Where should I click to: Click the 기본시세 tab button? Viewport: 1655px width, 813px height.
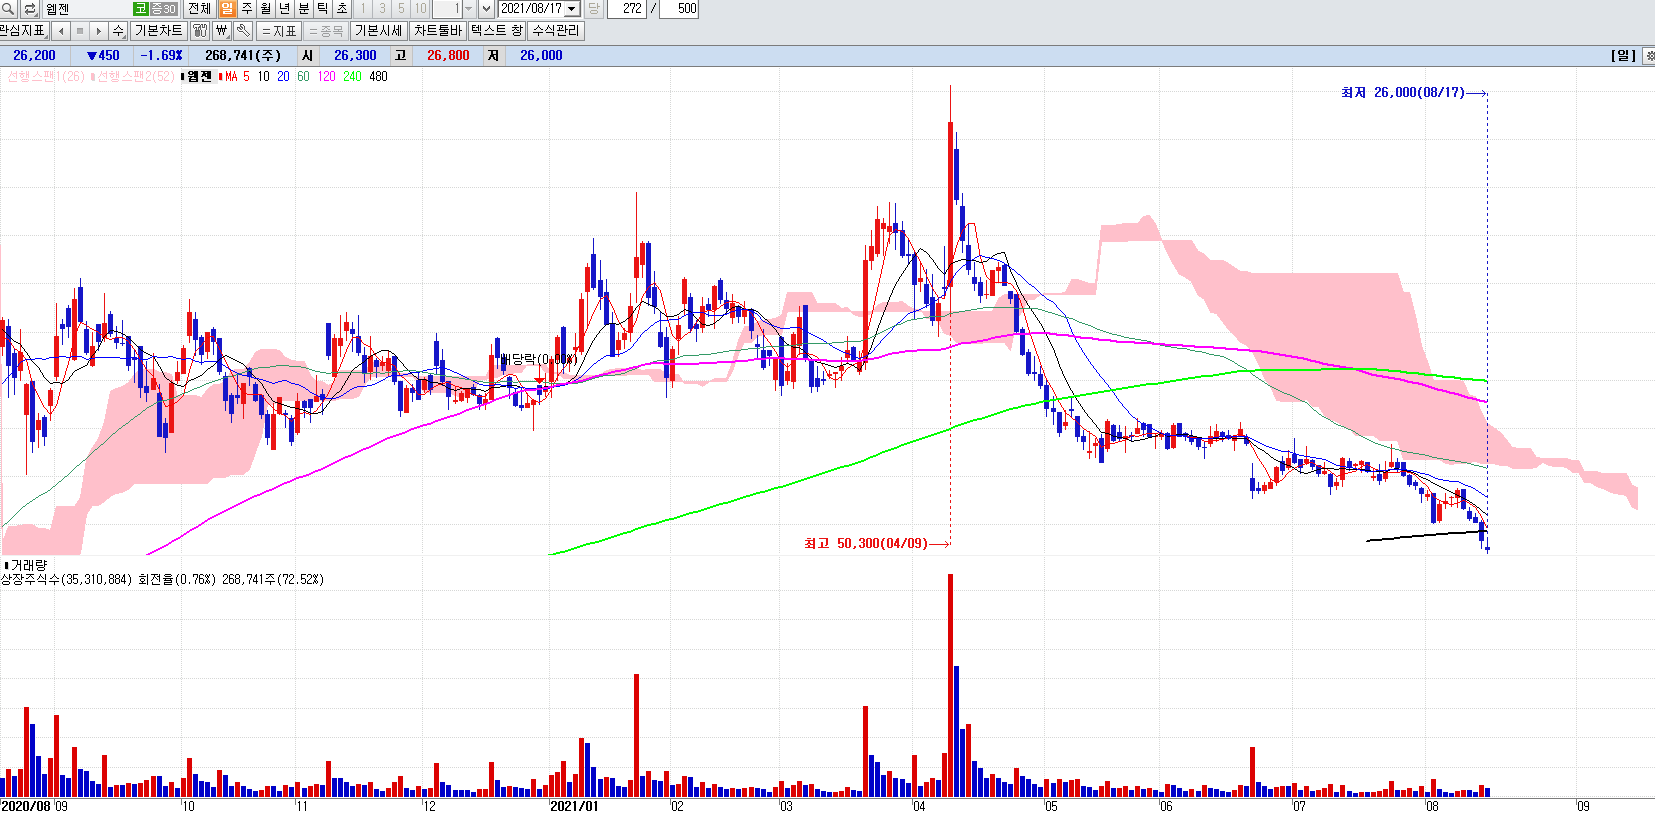[378, 30]
